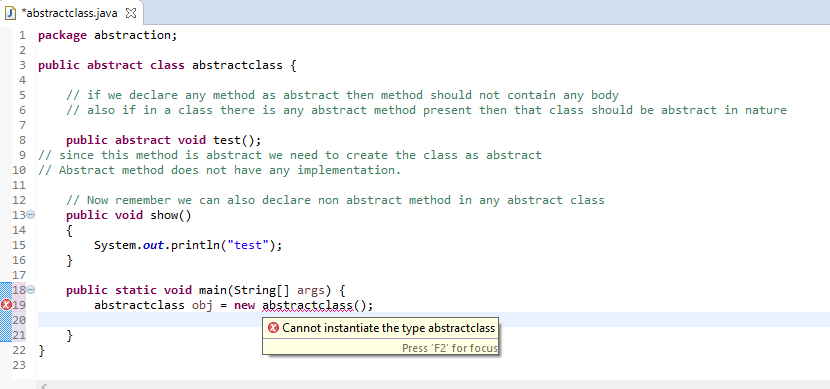Viewport: 830px width, 389px height.
Task: Collapse the main method on line 18
Action: 31,290
